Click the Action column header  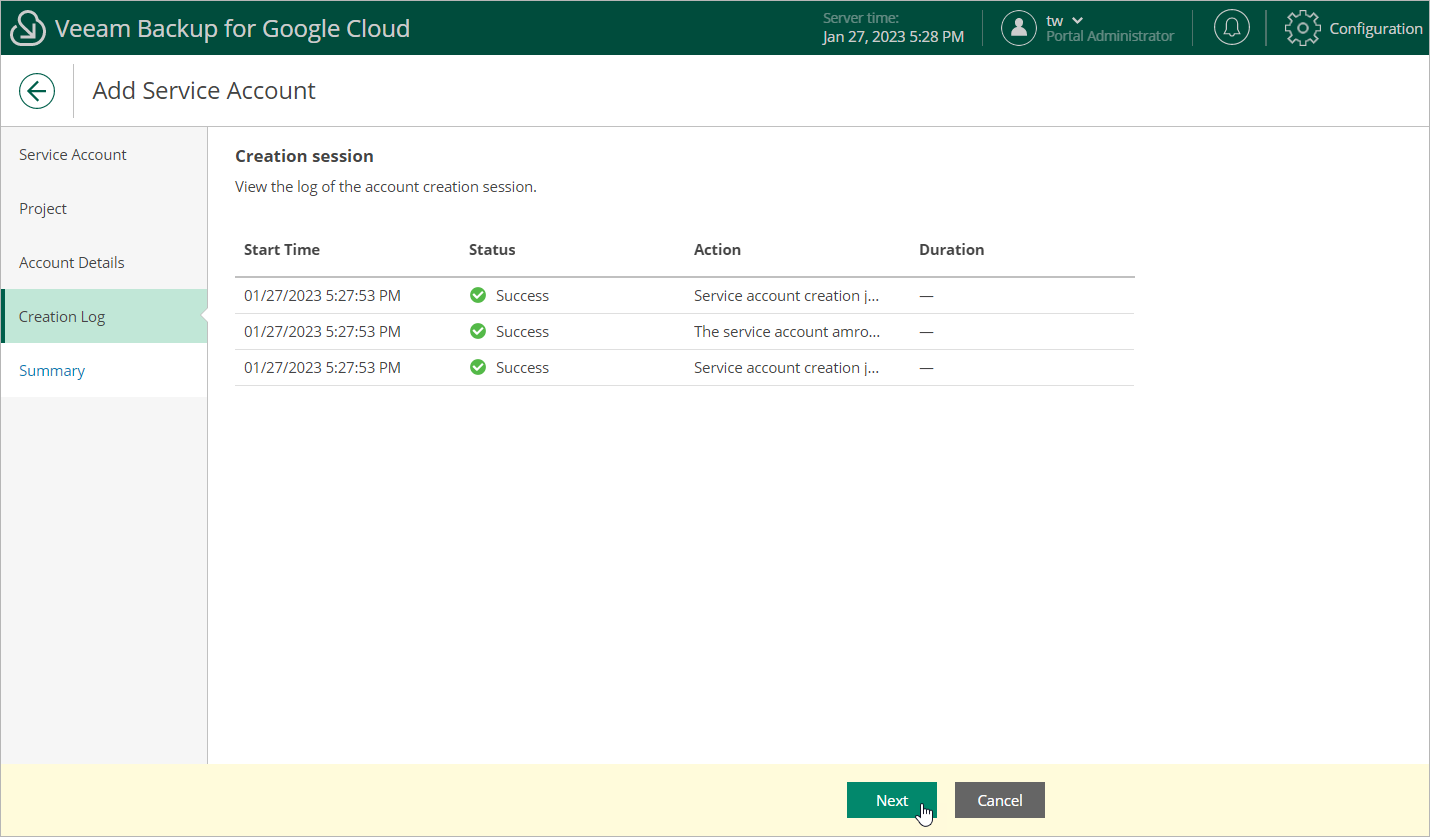click(x=717, y=250)
